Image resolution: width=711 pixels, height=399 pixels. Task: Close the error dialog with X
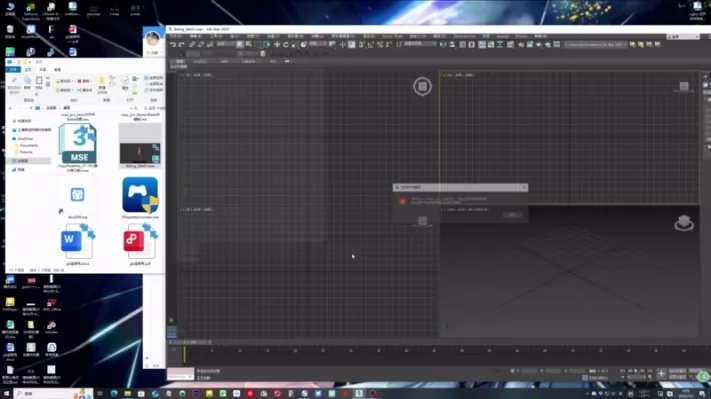[x=524, y=187]
